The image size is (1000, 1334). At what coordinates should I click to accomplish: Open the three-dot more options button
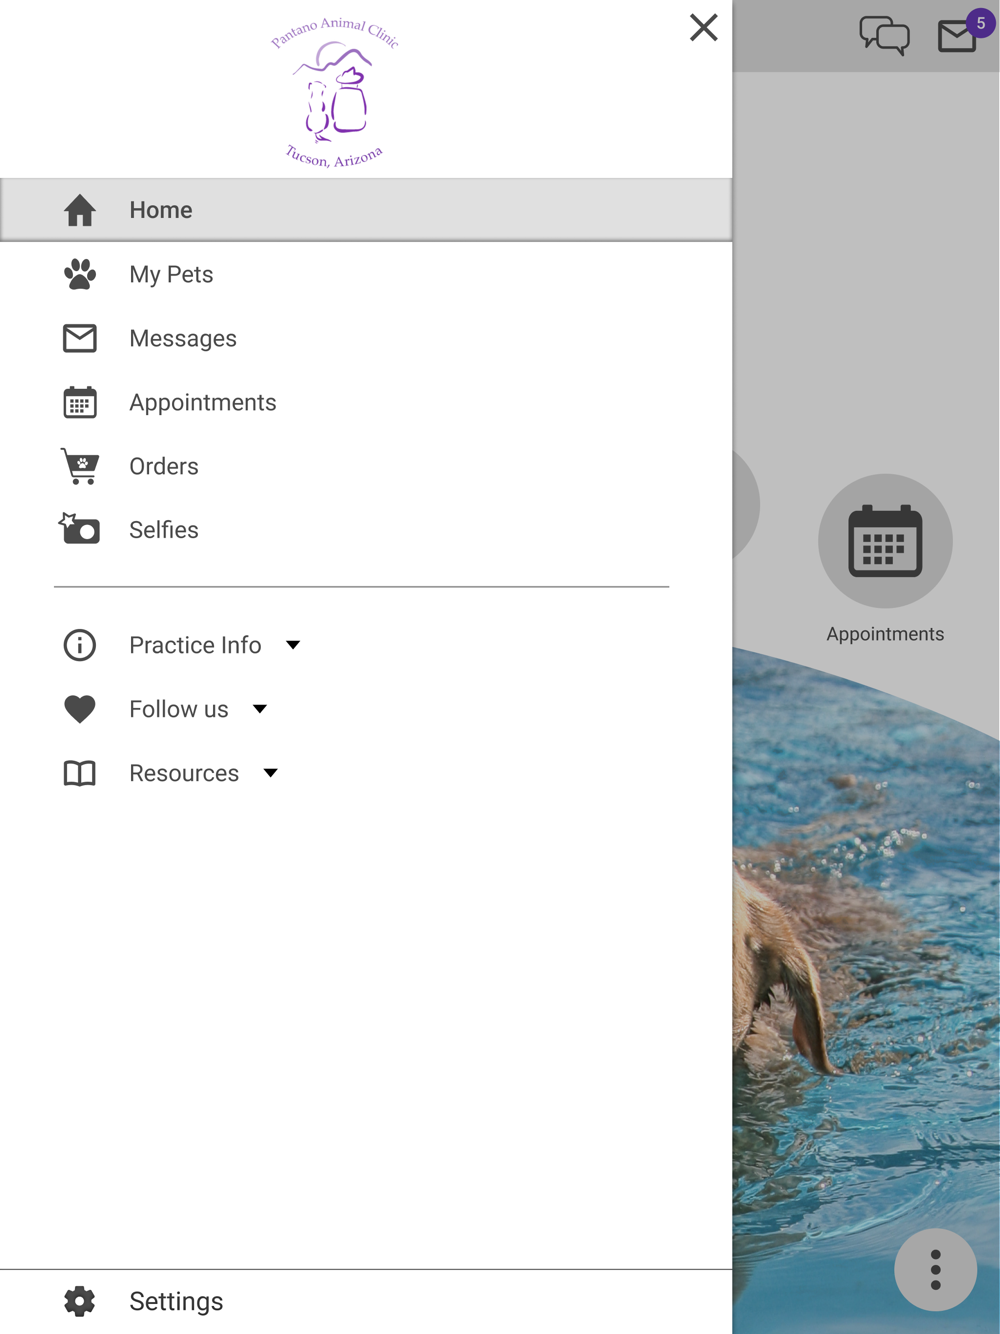[x=936, y=1270]
